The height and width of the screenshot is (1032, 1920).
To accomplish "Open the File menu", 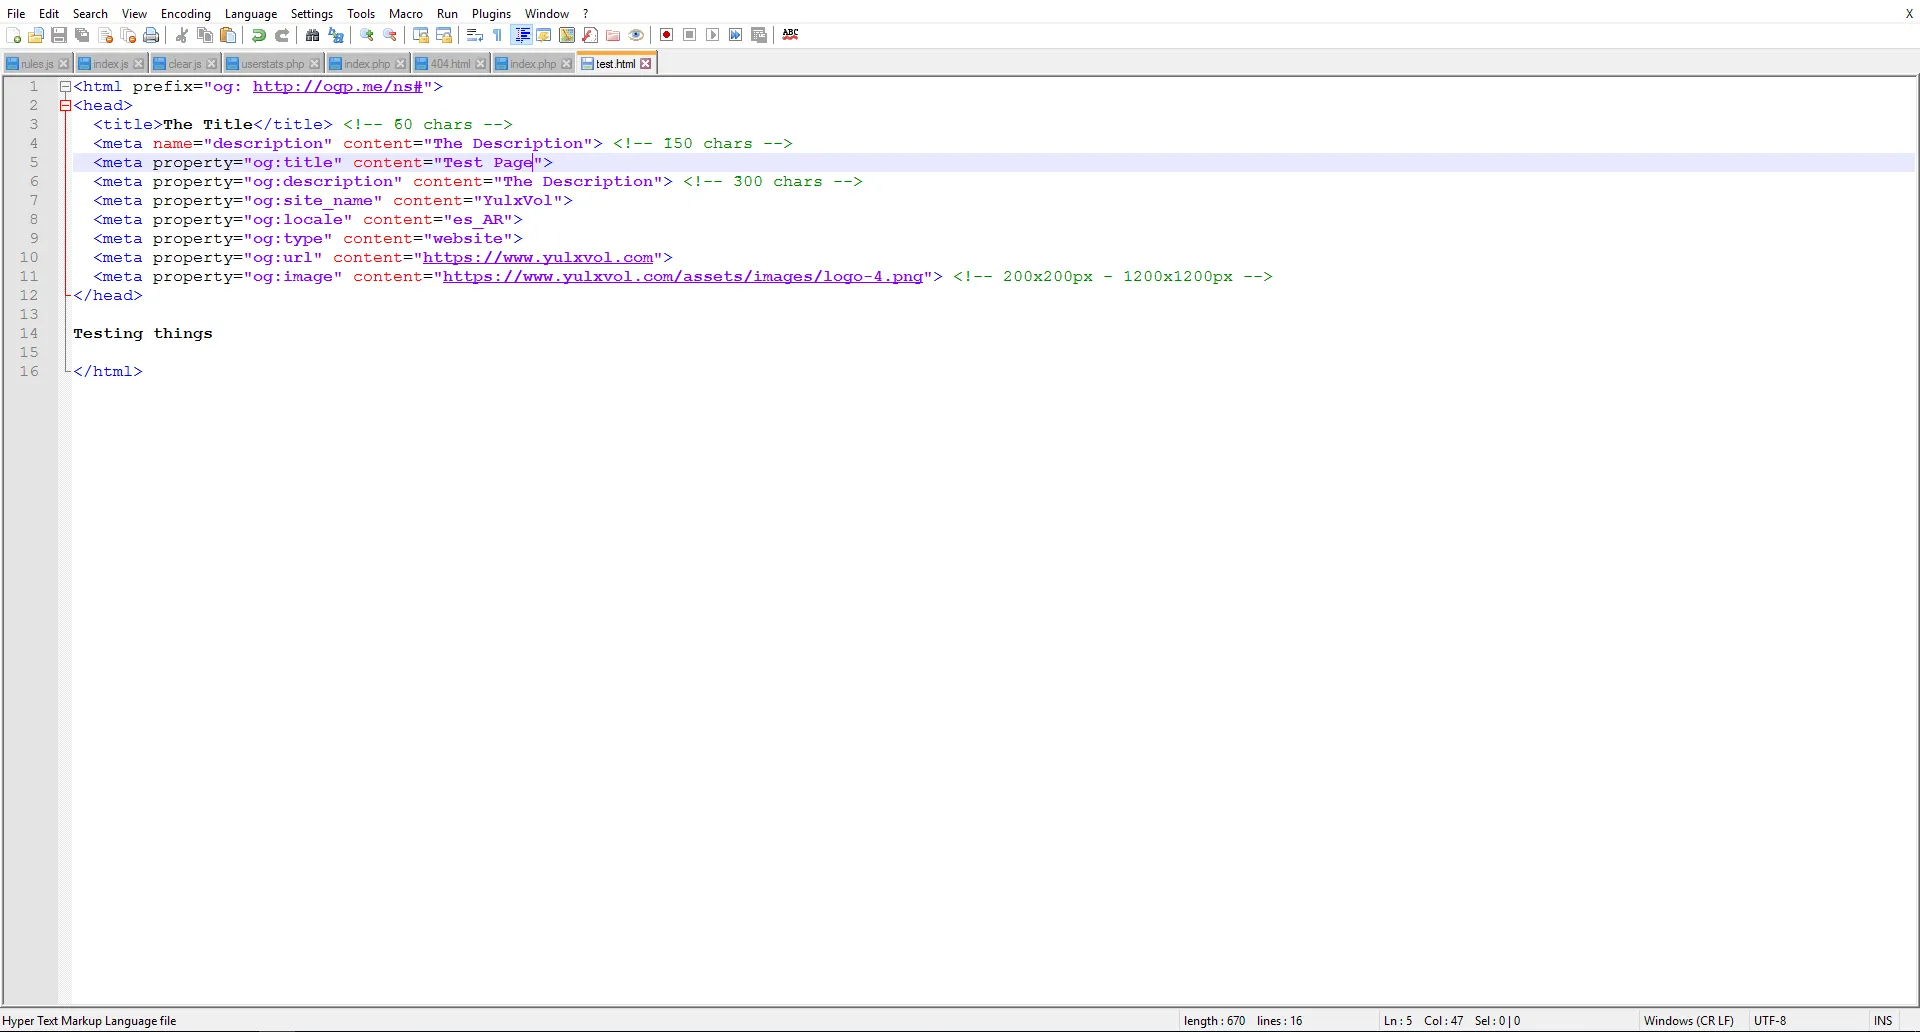I will click(16, 14).
